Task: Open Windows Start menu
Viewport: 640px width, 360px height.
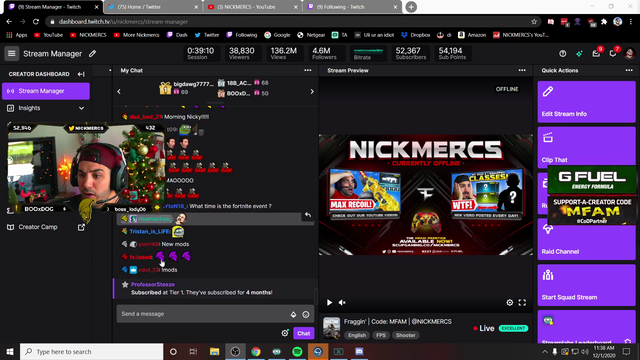Action: click(10, 351)
